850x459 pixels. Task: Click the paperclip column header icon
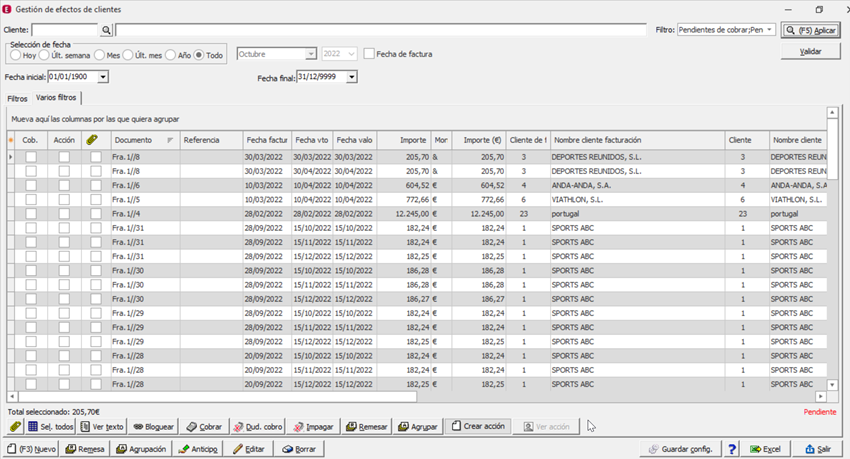click(92, 140)
